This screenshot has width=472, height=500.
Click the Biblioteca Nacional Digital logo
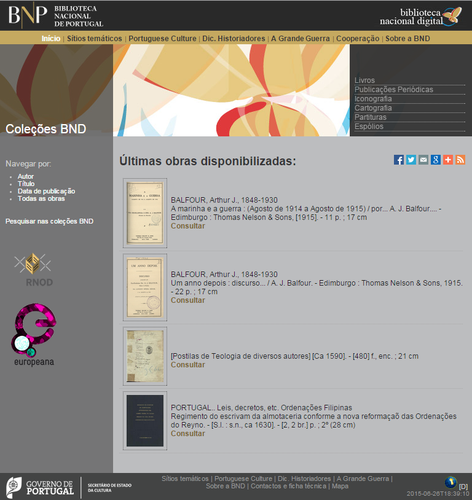point(421,17)
